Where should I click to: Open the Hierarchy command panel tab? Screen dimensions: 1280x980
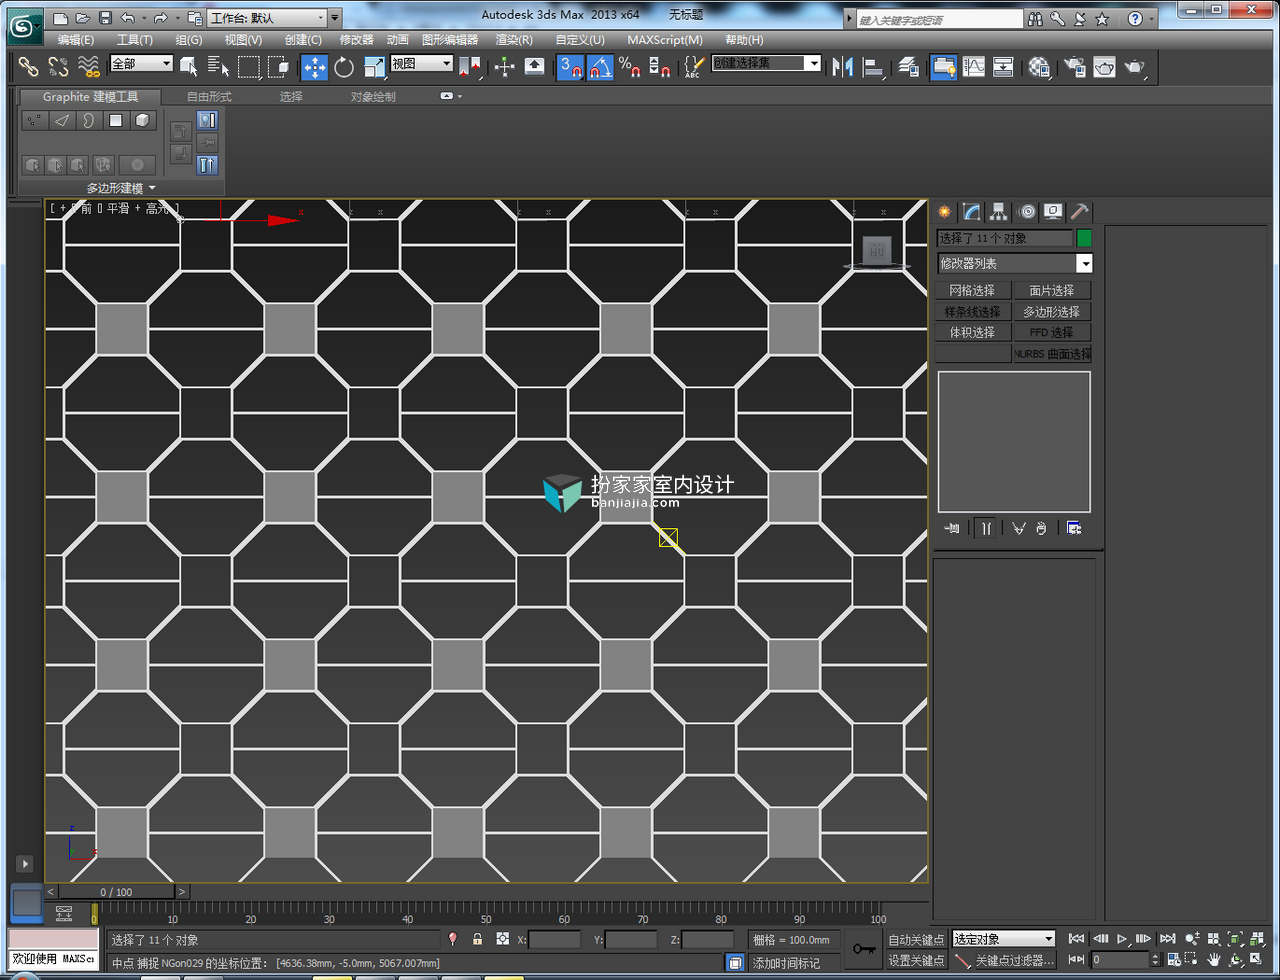click(998, 212)
